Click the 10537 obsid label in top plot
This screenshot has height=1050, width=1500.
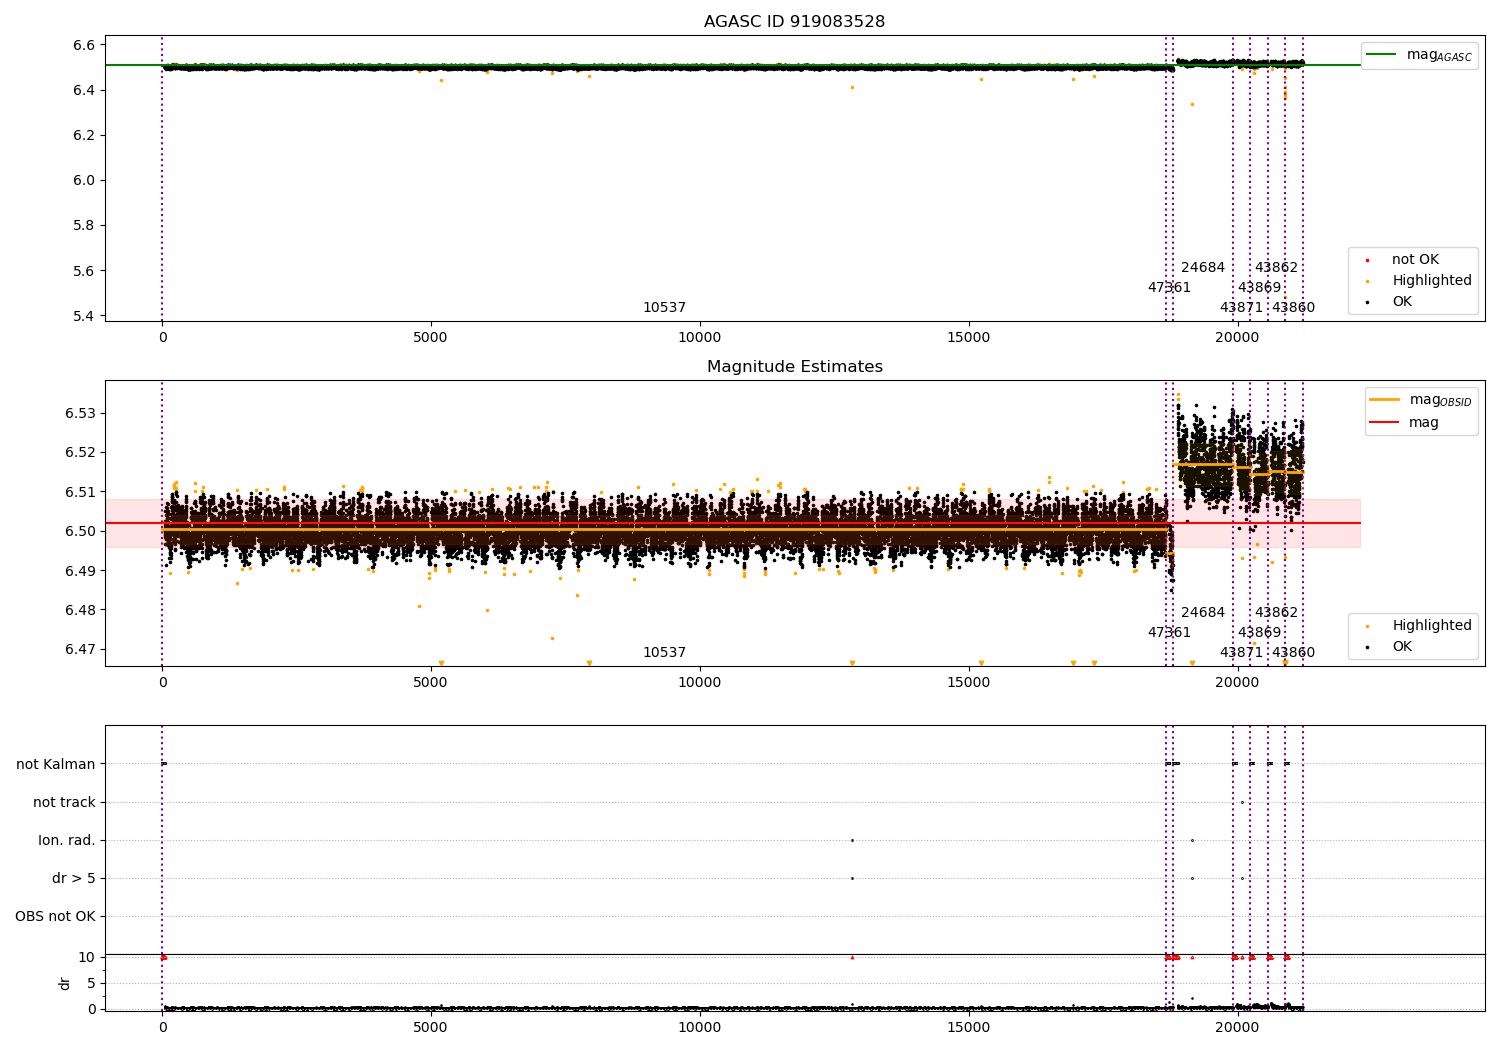664,308
